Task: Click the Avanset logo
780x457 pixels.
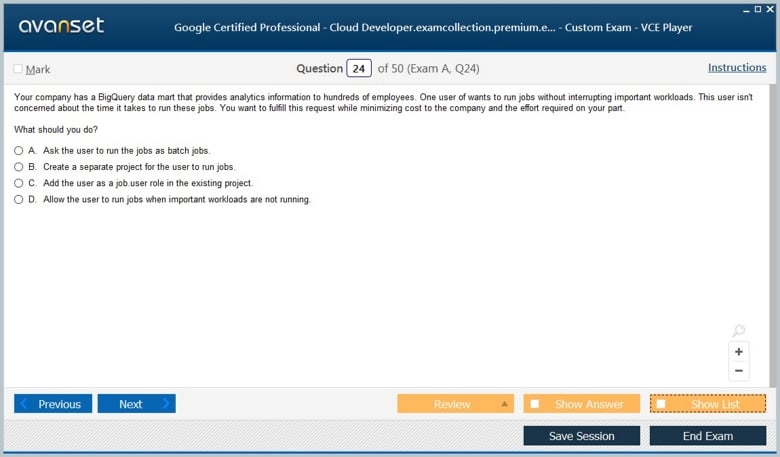Action: tap(61, 26)
